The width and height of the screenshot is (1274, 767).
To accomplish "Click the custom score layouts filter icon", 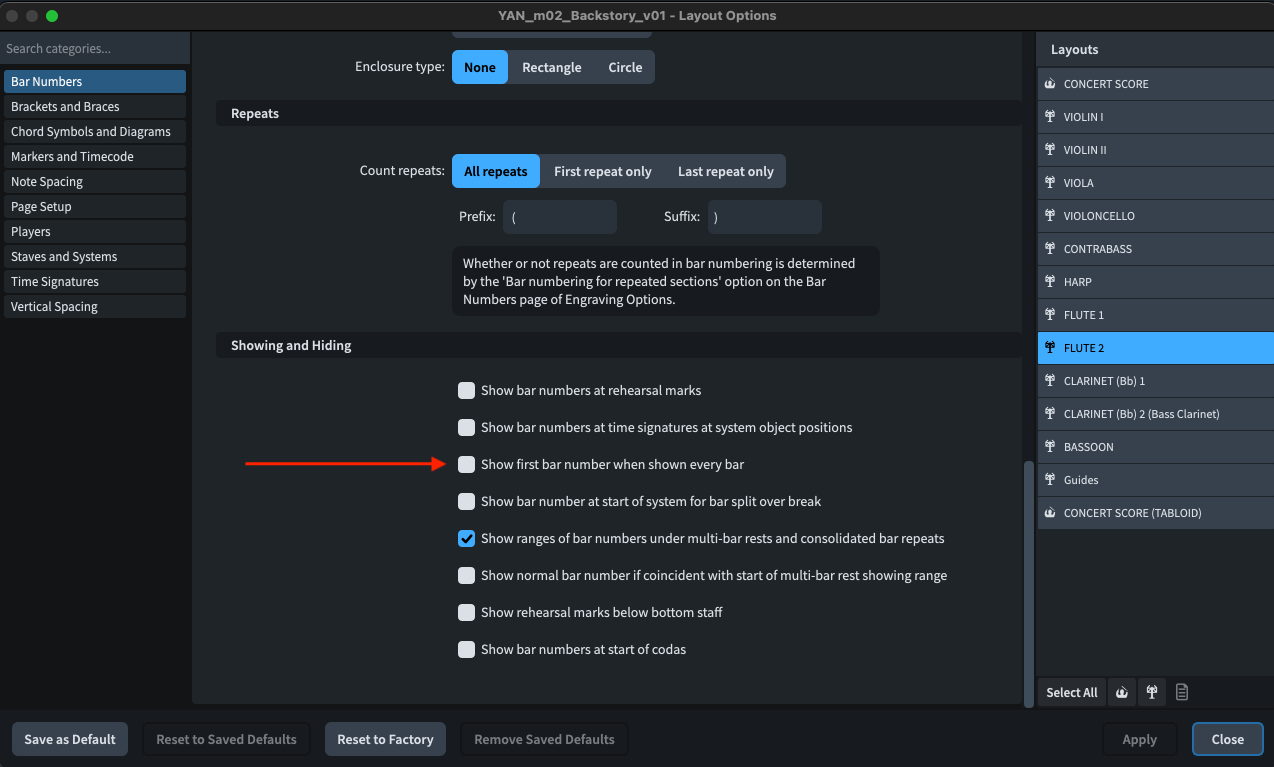I will 1182,692.
